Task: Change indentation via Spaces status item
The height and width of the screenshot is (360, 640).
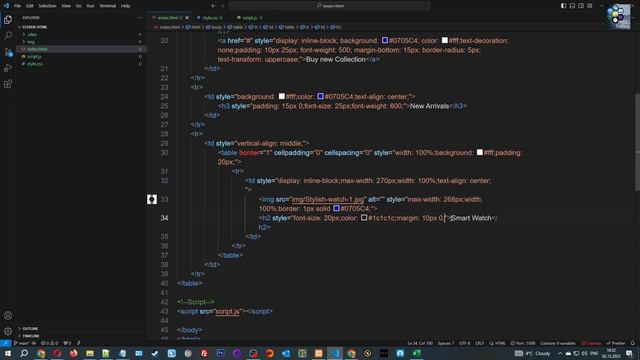Action: (x=446, y=343)
